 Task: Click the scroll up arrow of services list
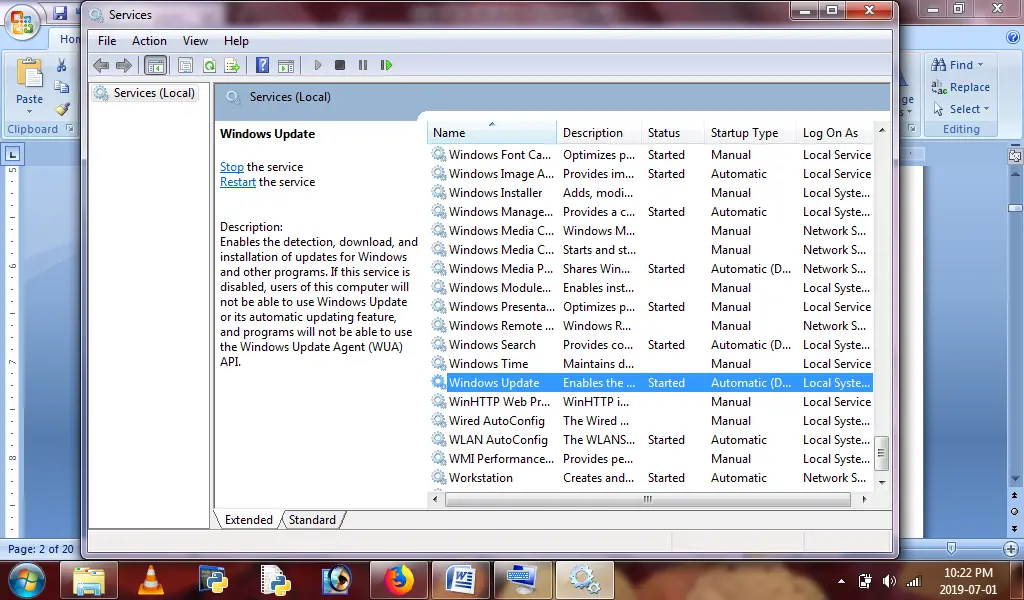[x=882, y=130]
